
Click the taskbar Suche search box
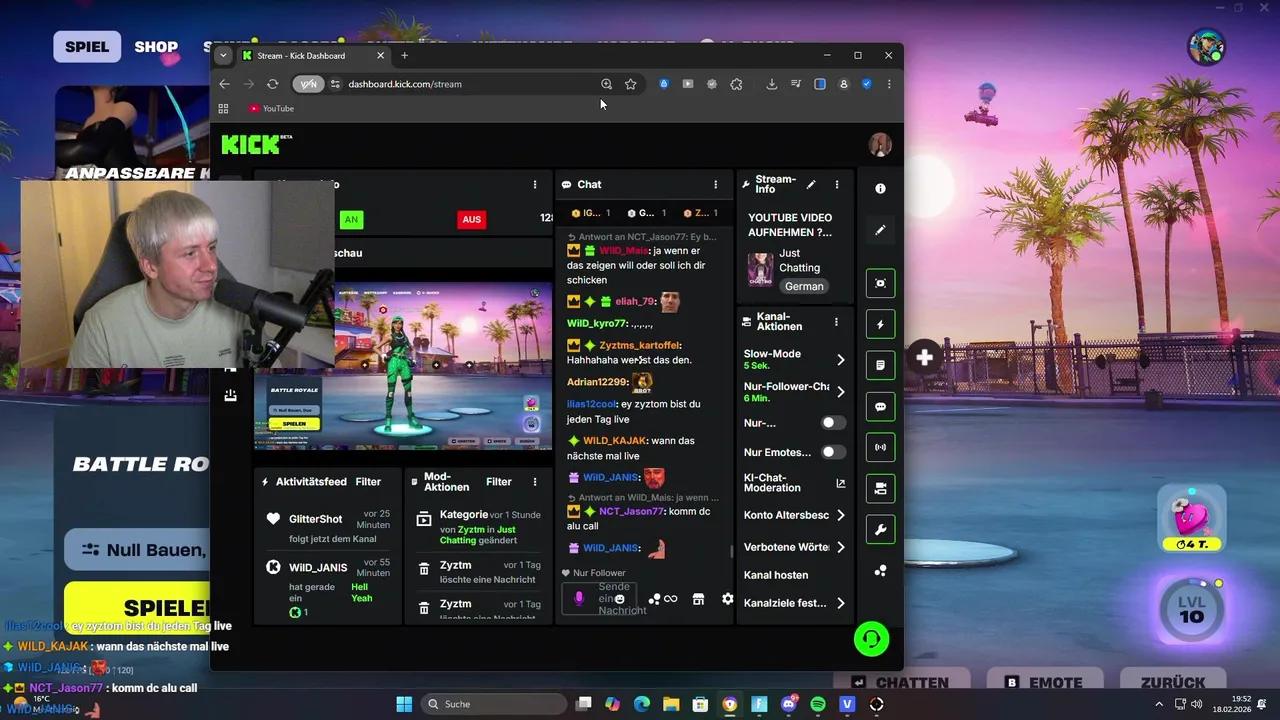494,704
